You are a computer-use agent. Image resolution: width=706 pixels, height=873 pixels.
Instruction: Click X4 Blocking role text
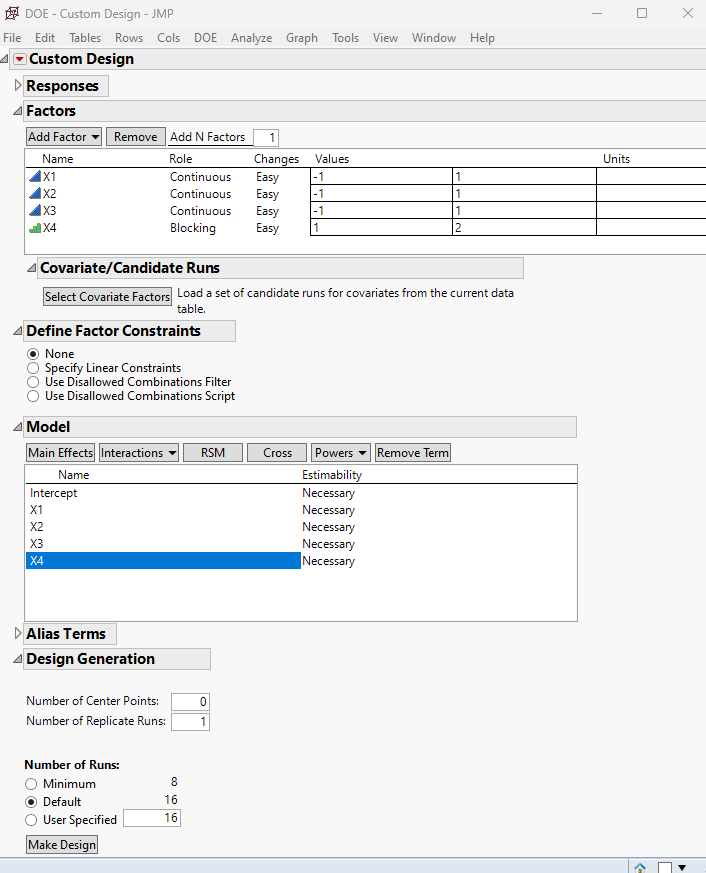tap(193, 228)
